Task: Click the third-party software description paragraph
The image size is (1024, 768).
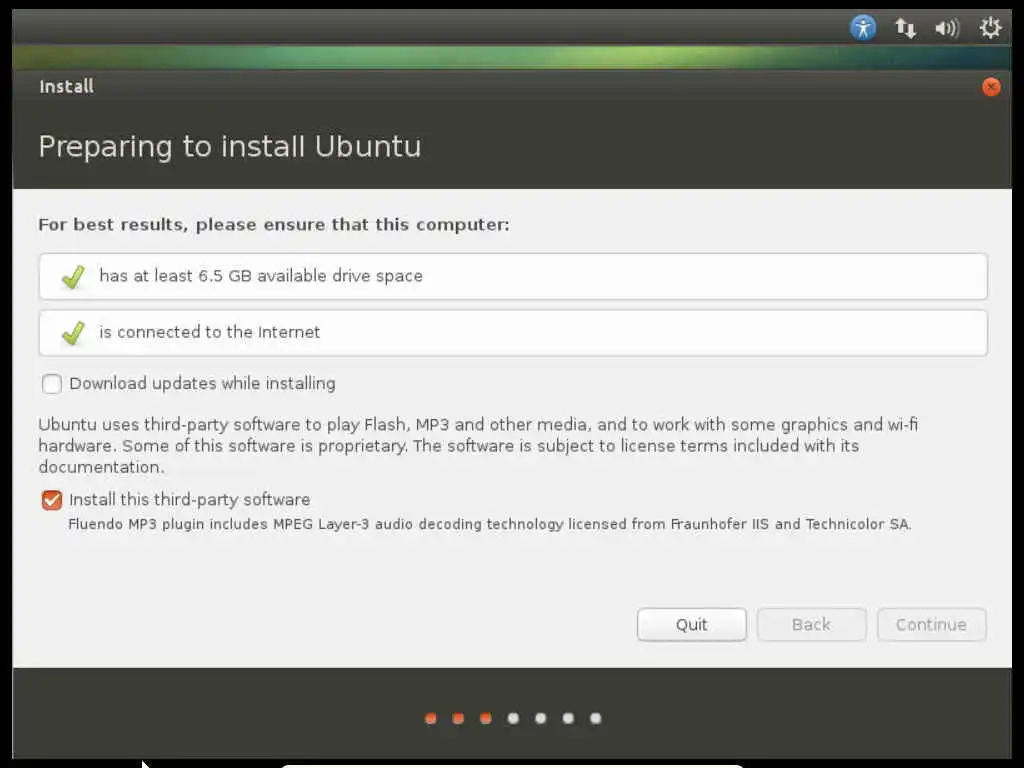Action: tap(478, 446)
